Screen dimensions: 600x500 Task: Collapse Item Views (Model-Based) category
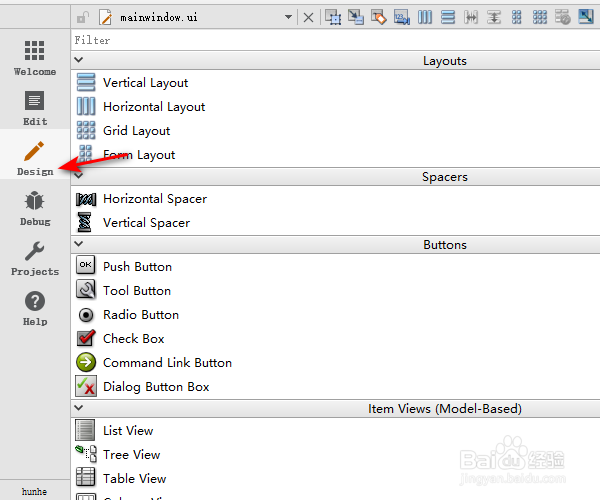pos(78,408)
